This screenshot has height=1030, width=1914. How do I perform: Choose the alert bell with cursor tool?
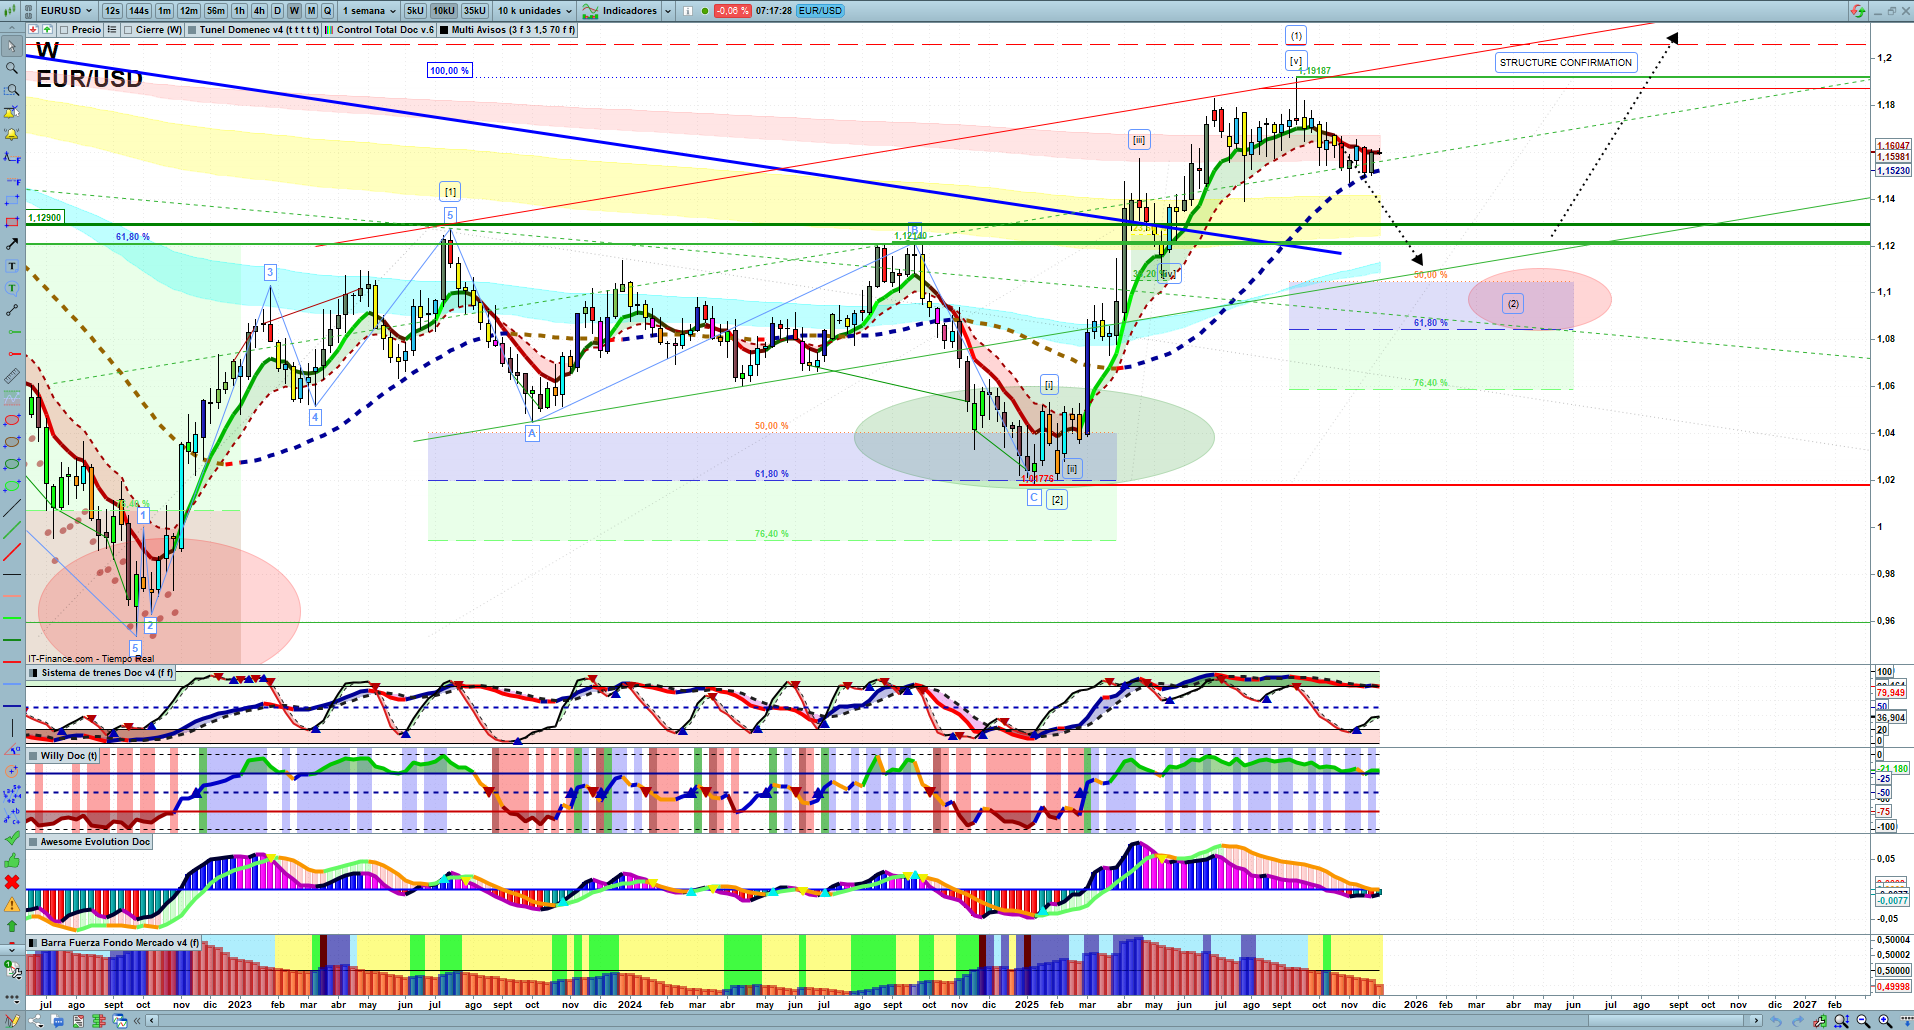(12, 112)
